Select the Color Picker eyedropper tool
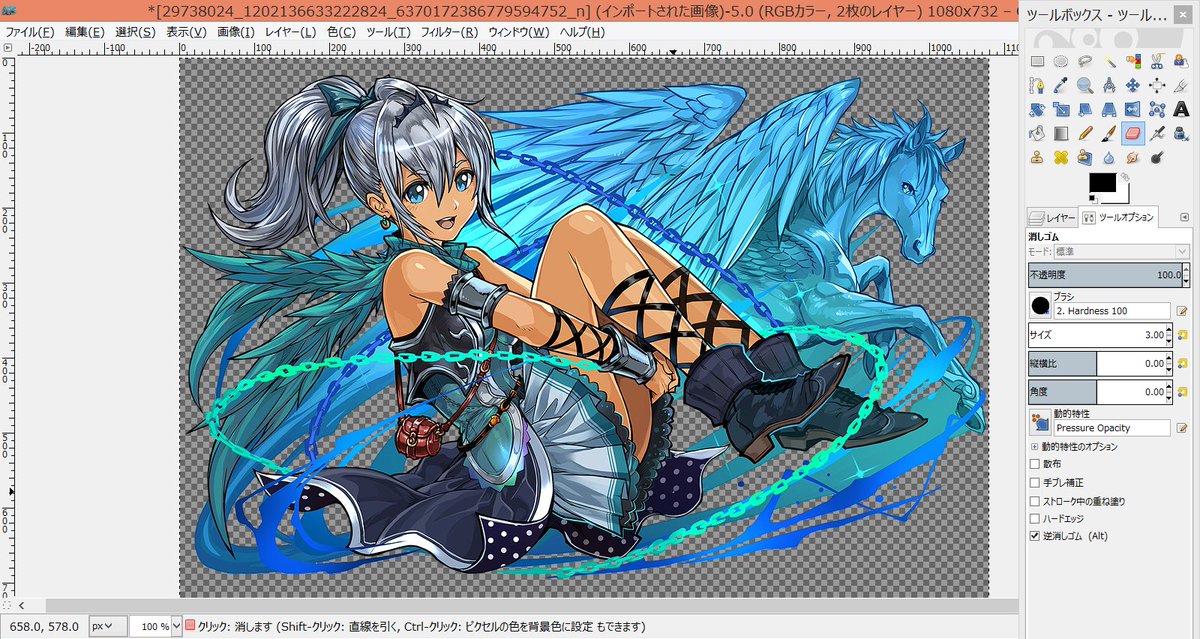Viewport: 1200px width, 639px height. click(1061, 85)
